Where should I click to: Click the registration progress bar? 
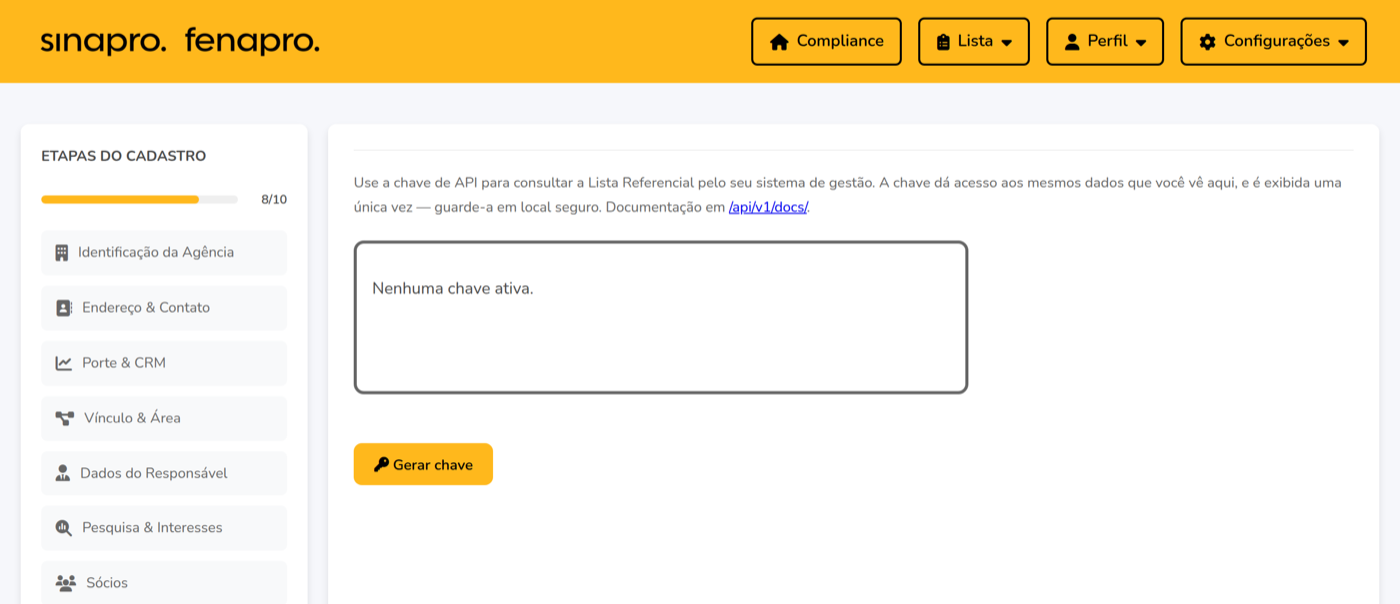pos(139,199)
